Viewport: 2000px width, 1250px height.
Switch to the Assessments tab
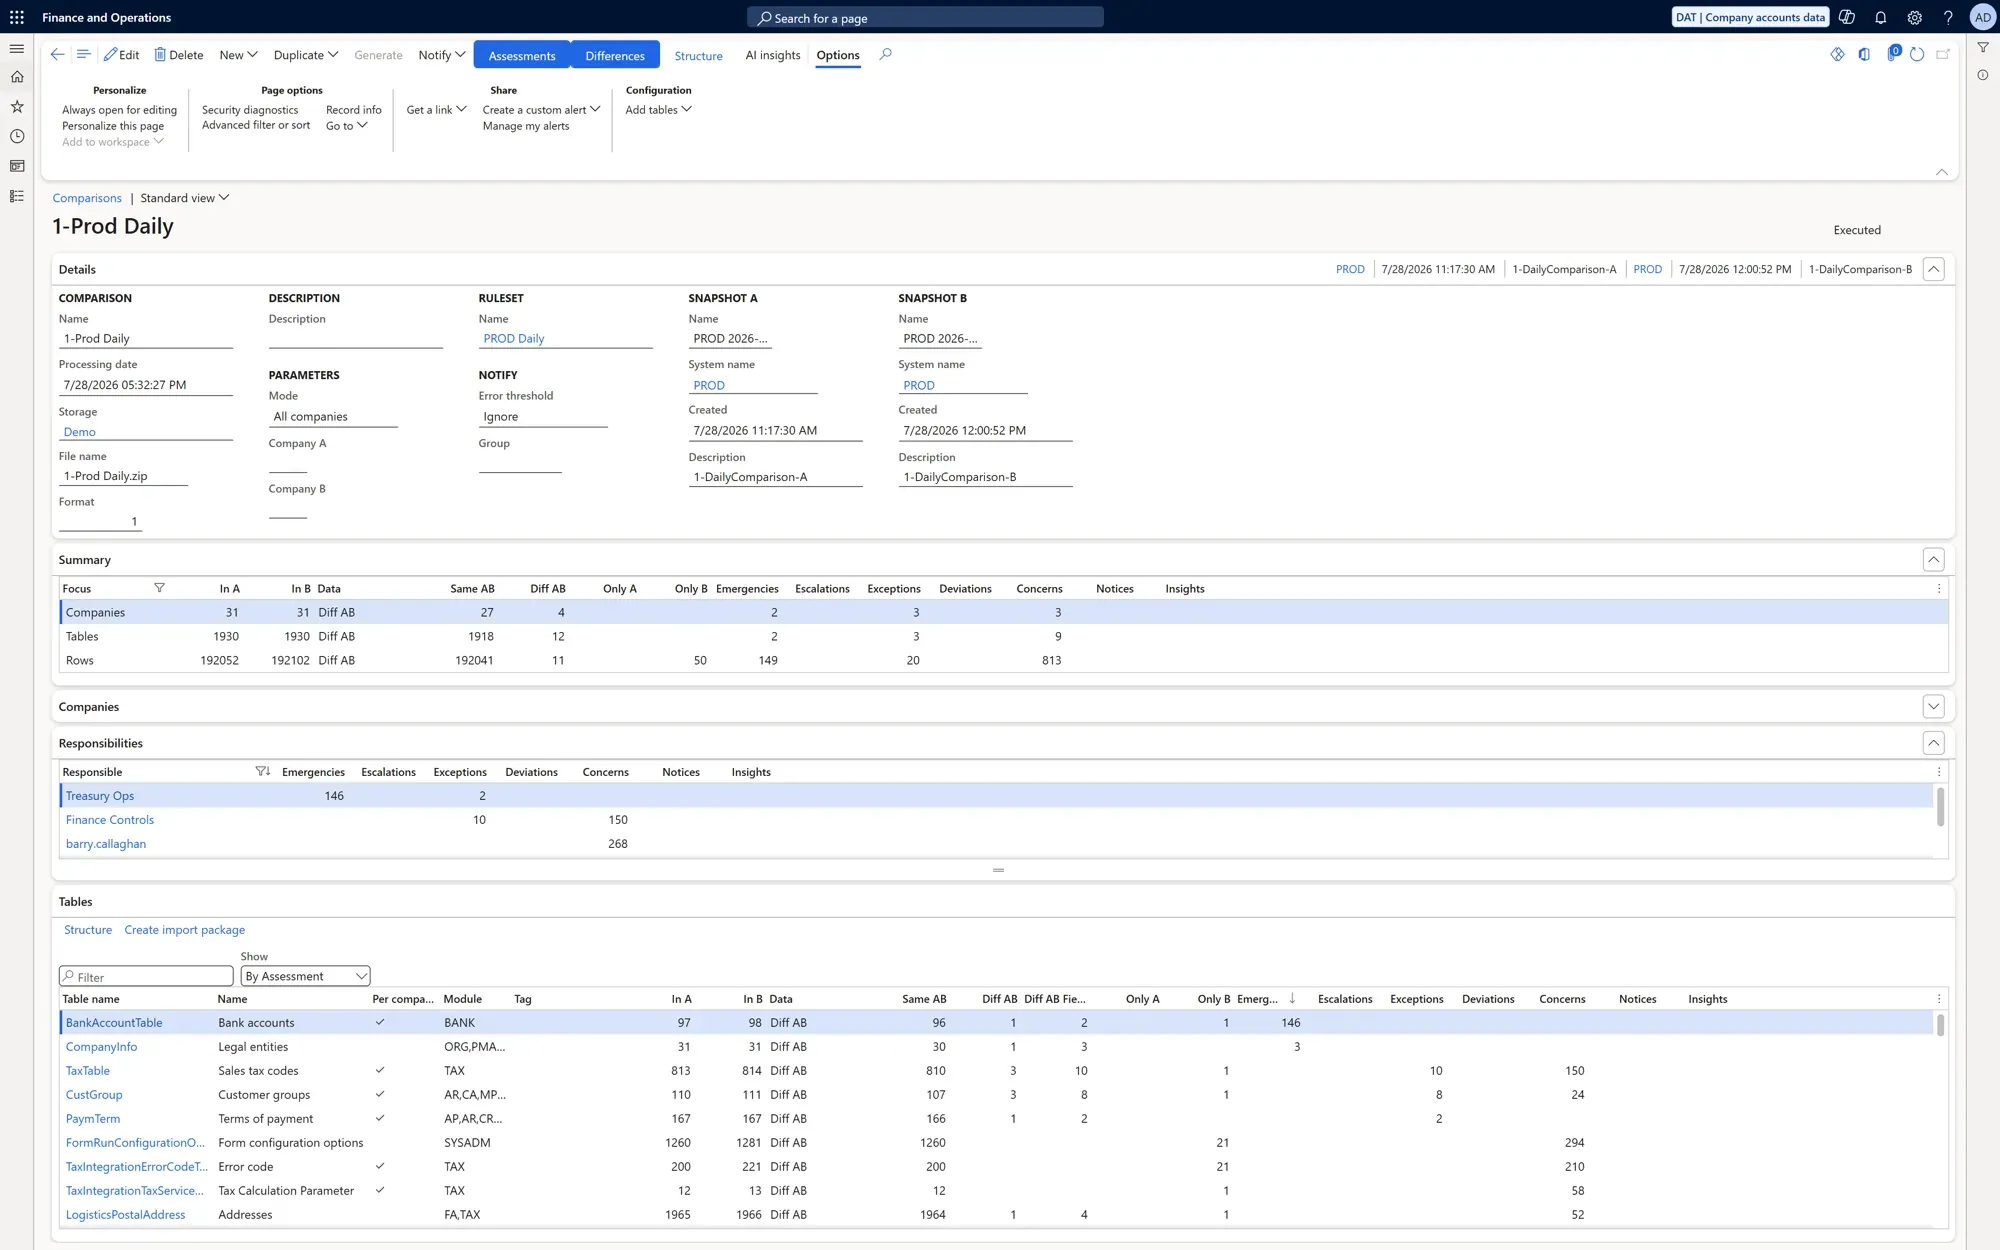click(x=522, y=55)
